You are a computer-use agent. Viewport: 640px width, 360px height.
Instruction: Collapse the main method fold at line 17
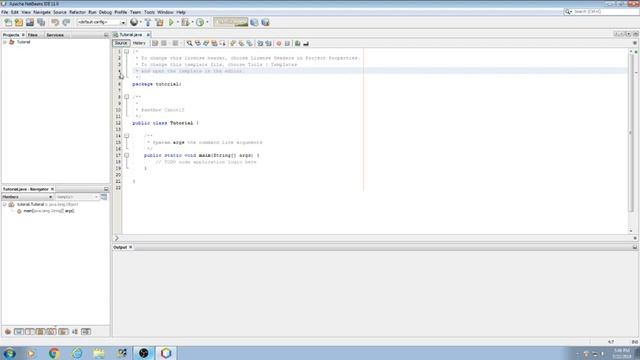point(127,155)
